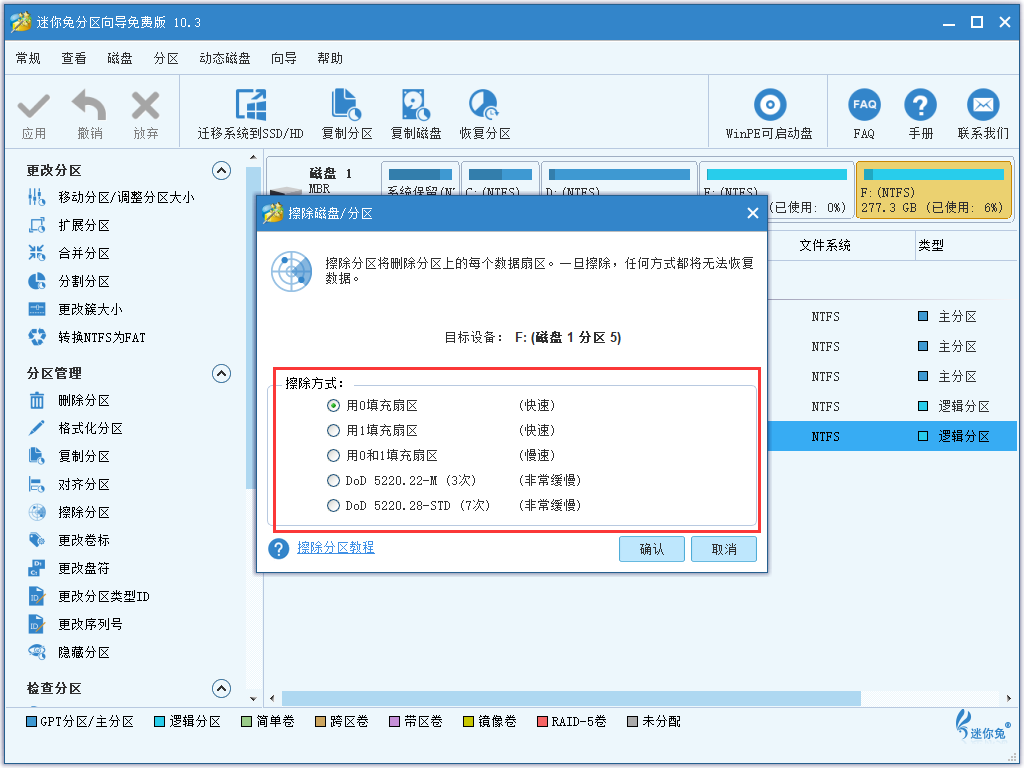Choose 用1填充扇区 wipe method
The image size is (1024, 768).
click(333, 430)
